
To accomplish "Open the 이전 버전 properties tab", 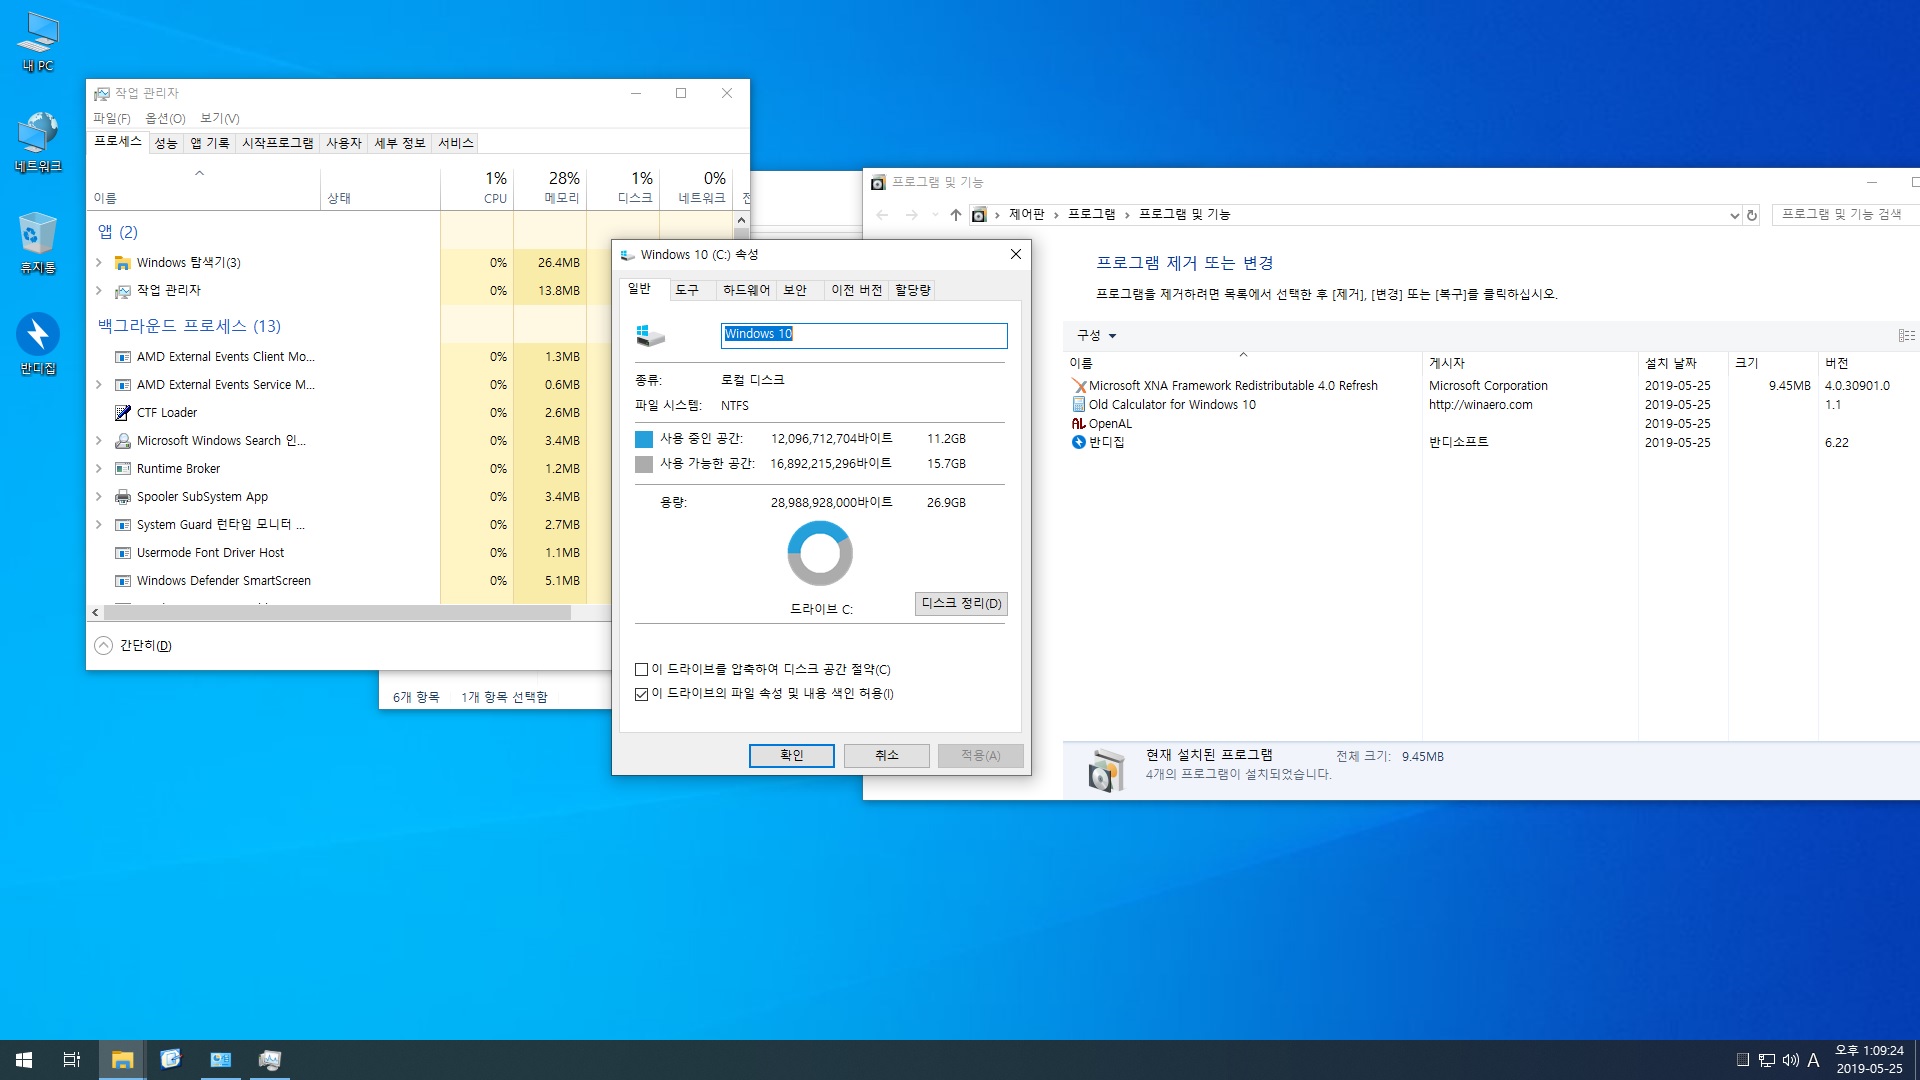I will click(x=856, y=290).
